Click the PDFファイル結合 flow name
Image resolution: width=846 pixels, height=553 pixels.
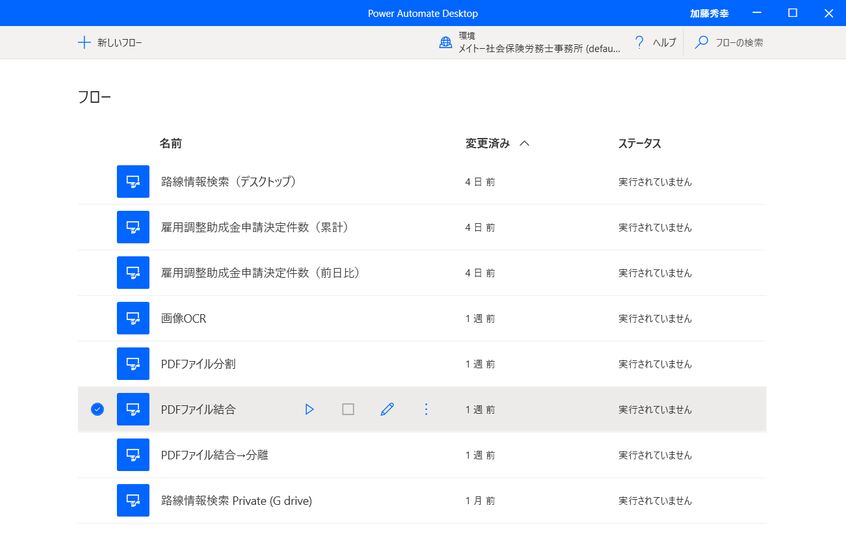[198, 409]
